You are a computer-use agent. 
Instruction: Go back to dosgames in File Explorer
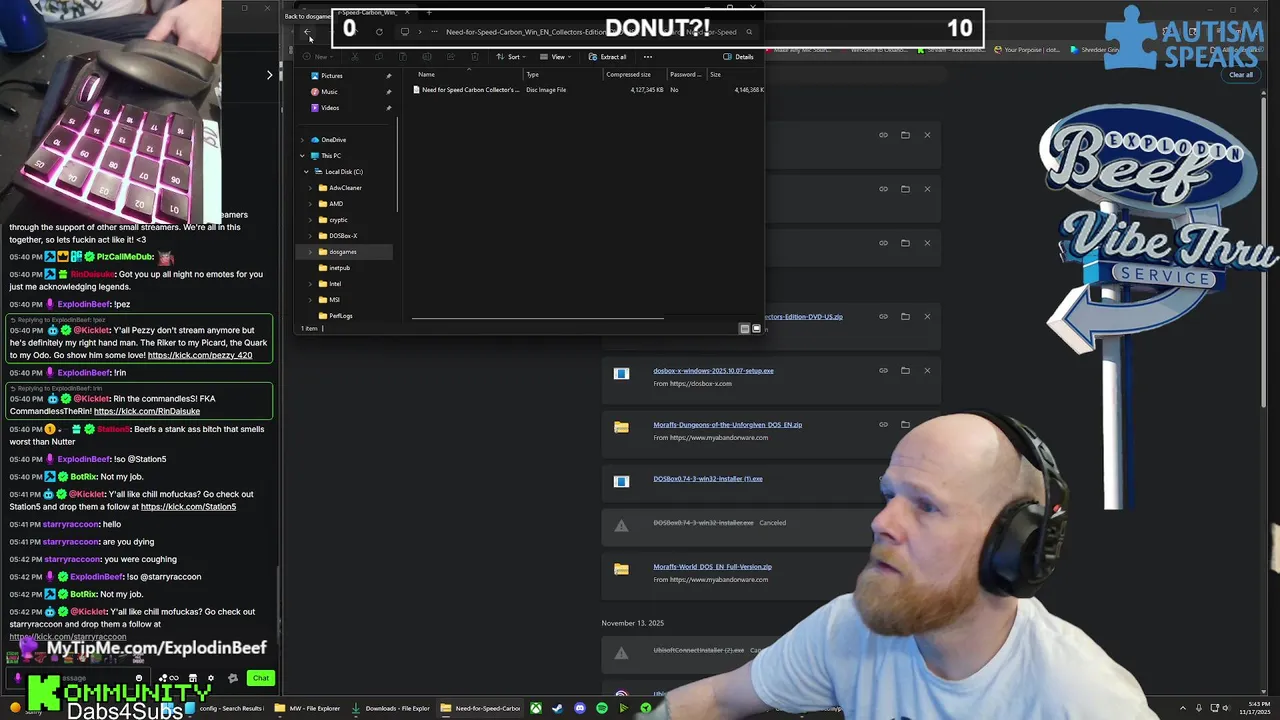coord(307,32)
